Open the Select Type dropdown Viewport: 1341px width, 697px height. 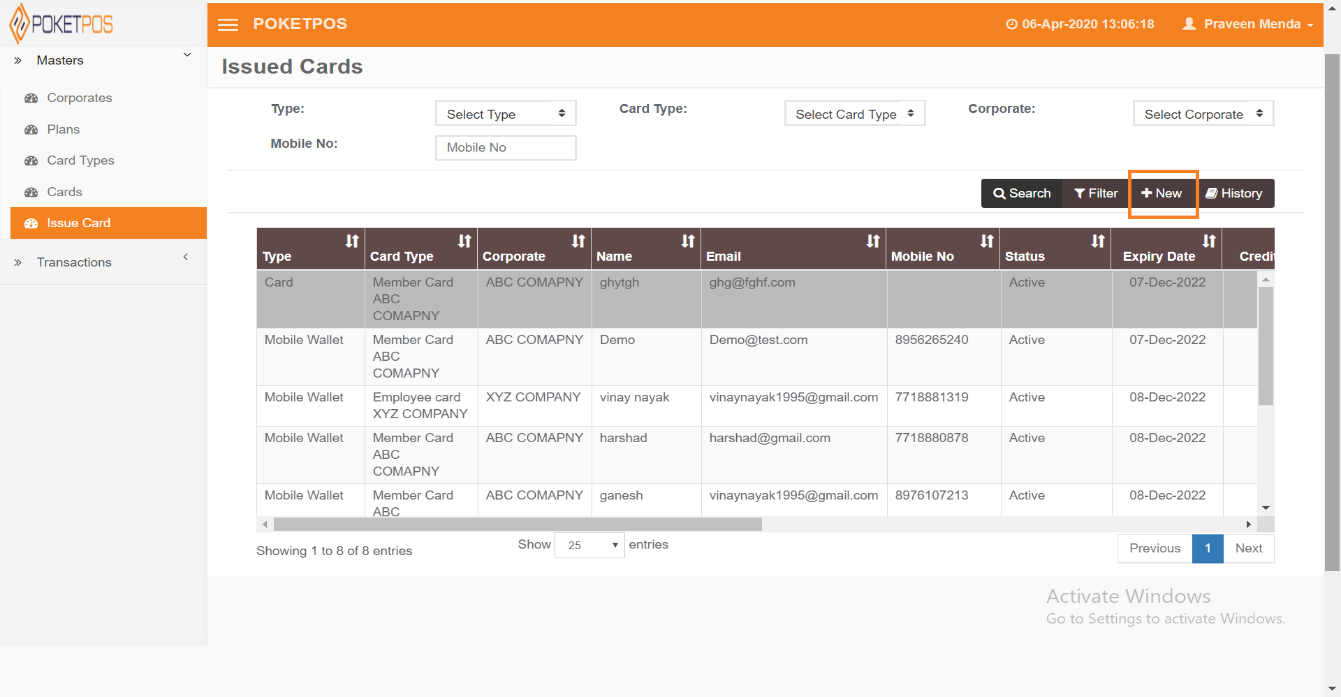coord(506,114)
